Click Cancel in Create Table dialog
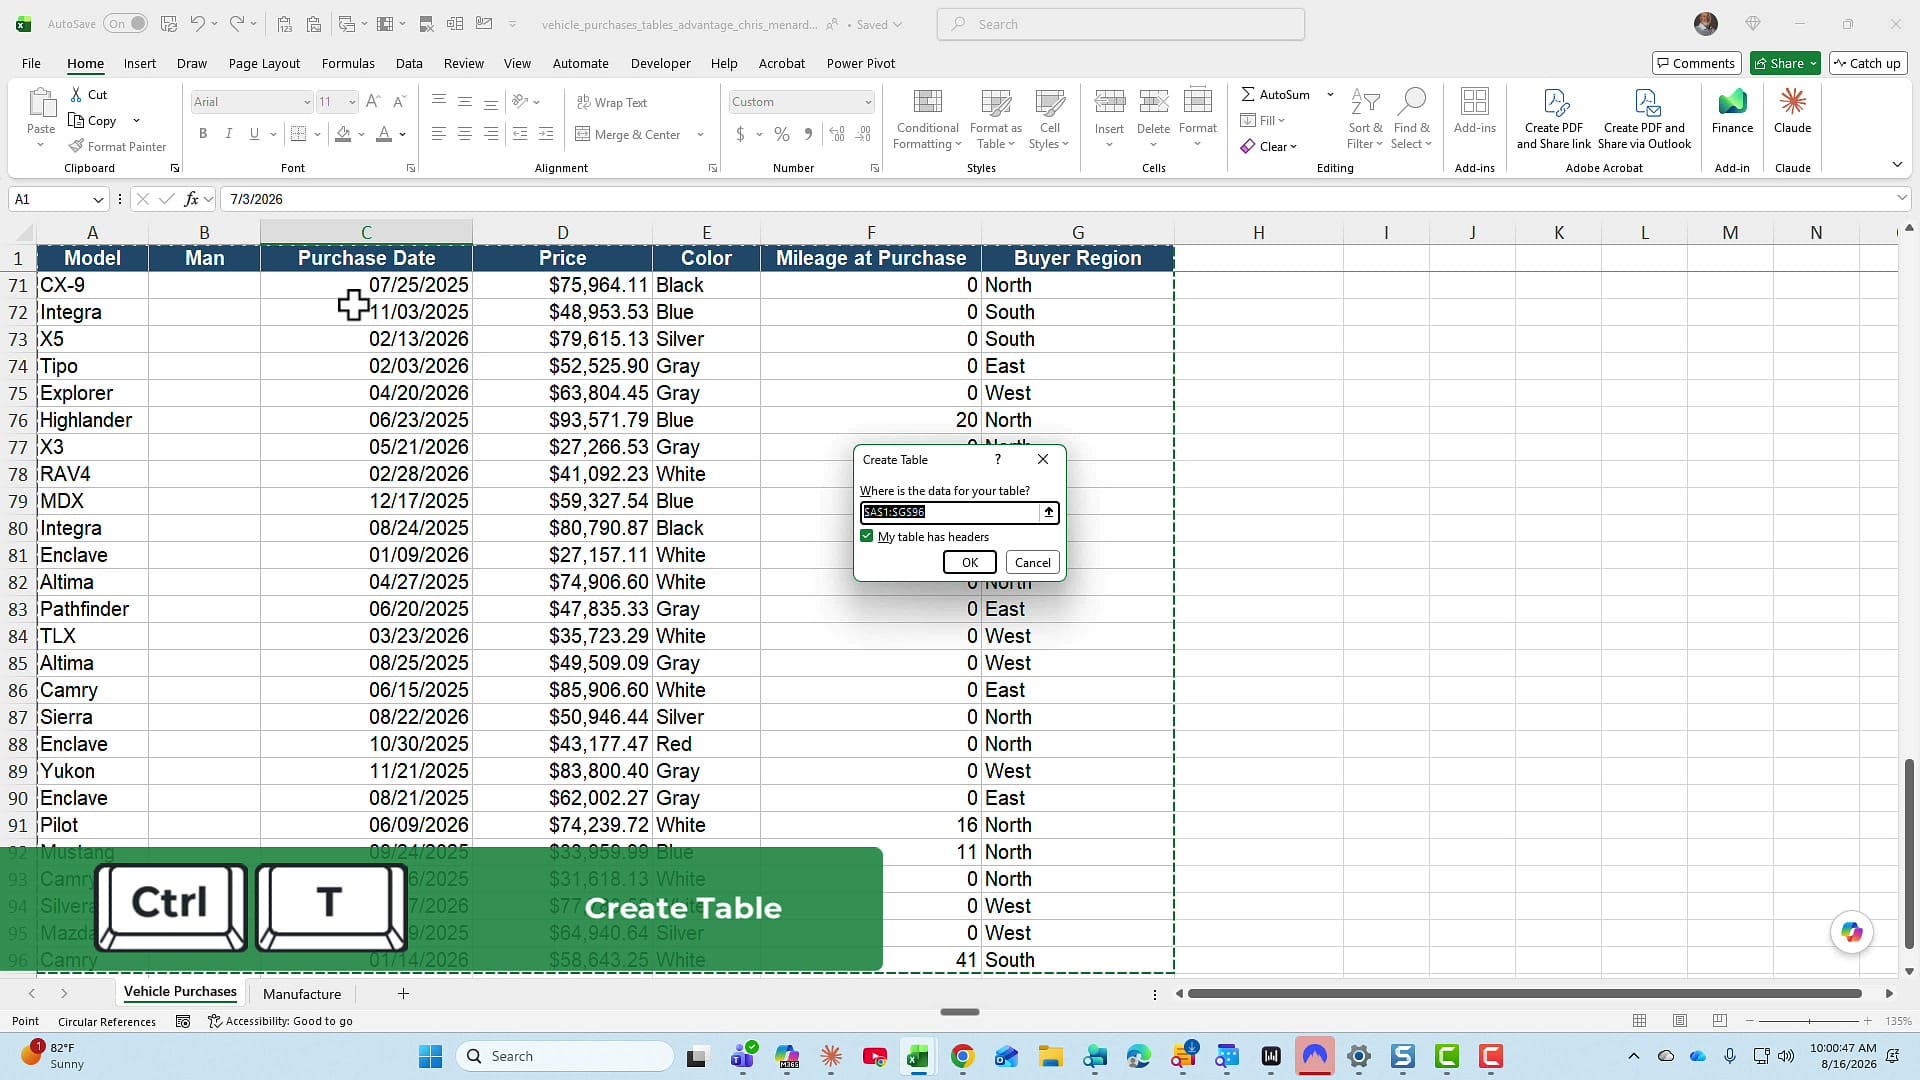The width and height of the screenshot is (1920, 1080). click(x=1033, y=563)
